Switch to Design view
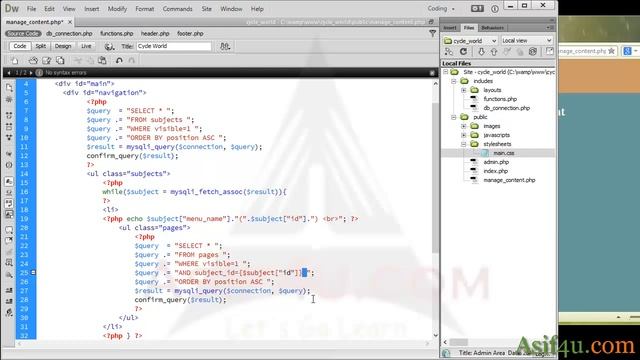This screenshot has width=640, height=360. tap(63, 46)
